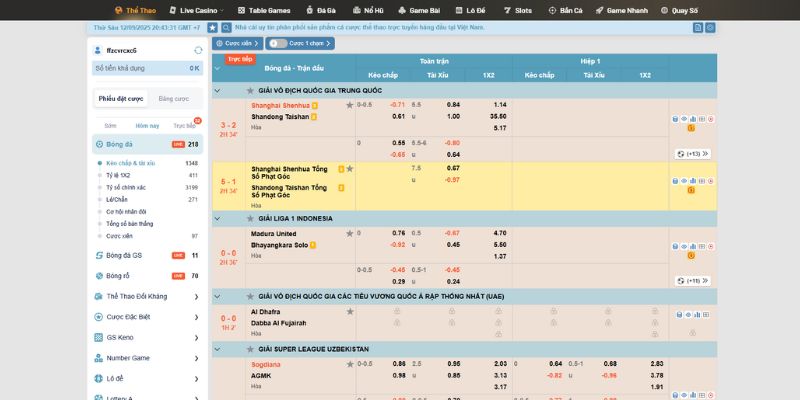This screenshot has height=400, width=800.
Task: Open the document icon at the right of the top bar
Action: click(698, 28)
